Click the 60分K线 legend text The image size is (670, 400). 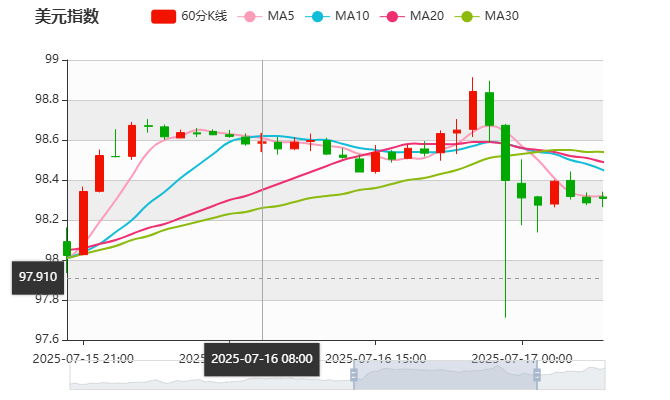pos(205,16)
